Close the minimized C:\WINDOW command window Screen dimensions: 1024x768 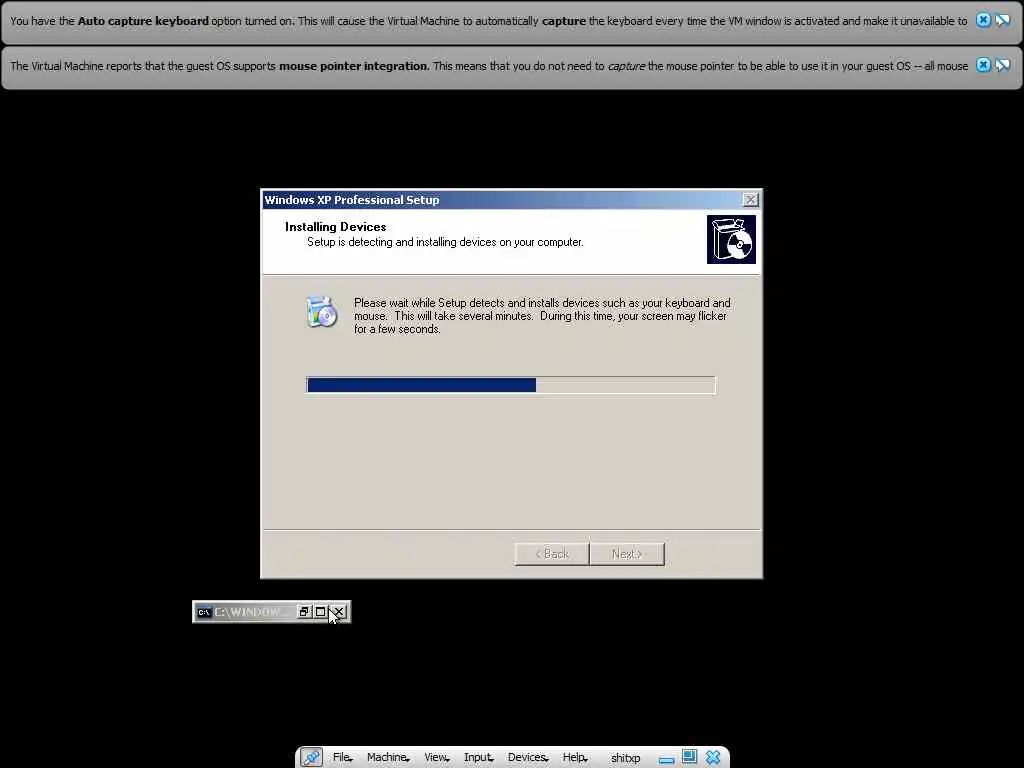[x=338, y=612]
